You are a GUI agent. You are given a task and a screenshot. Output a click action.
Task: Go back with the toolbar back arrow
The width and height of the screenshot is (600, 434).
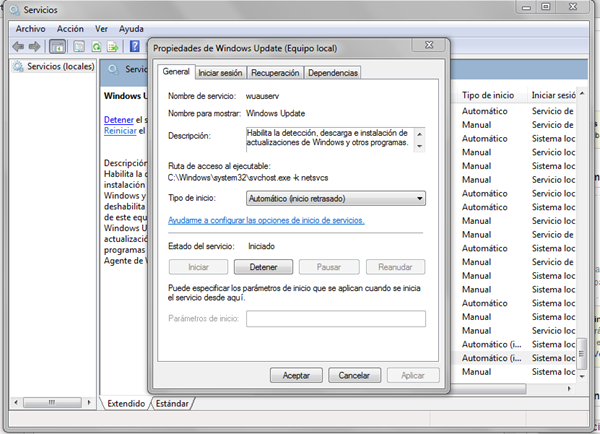(18, 47)
